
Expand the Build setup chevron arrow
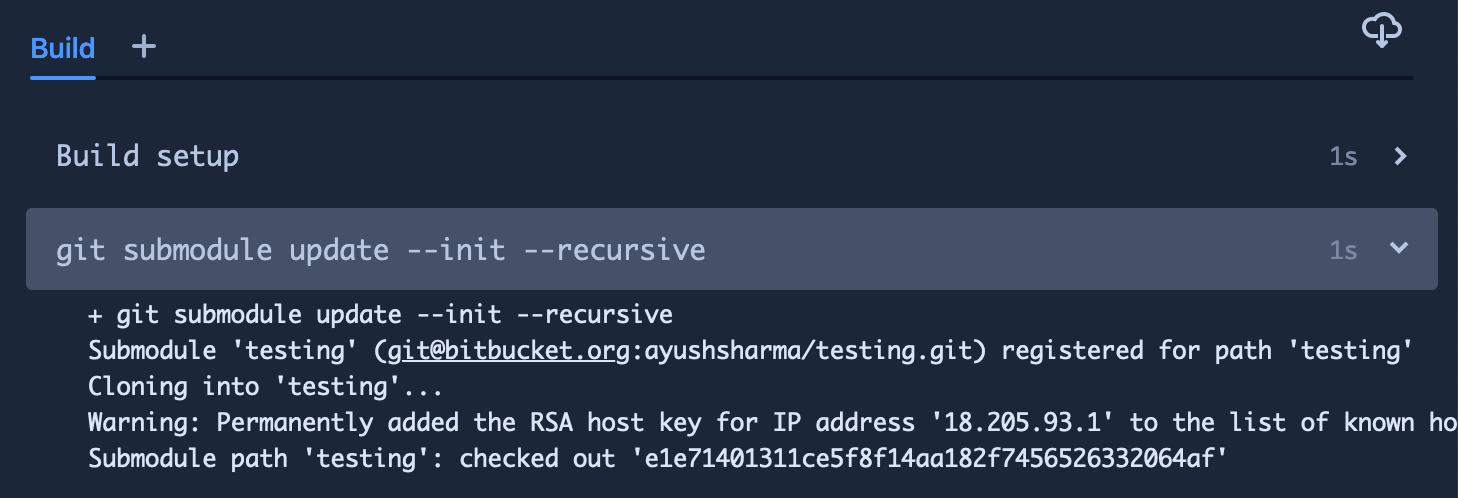[x=1400, y=156]
